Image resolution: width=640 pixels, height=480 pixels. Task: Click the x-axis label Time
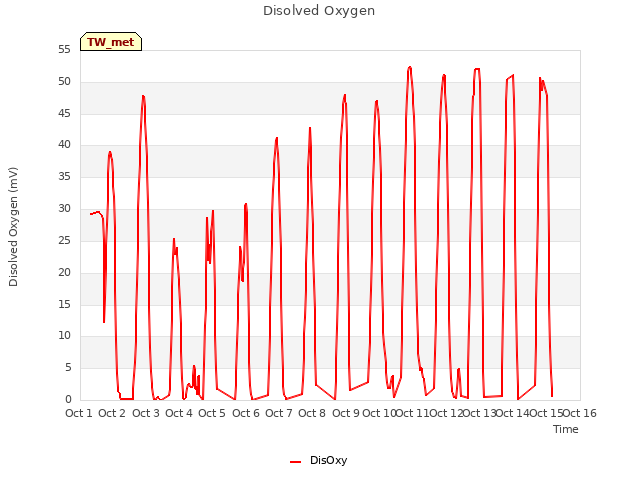pos(566,429)
